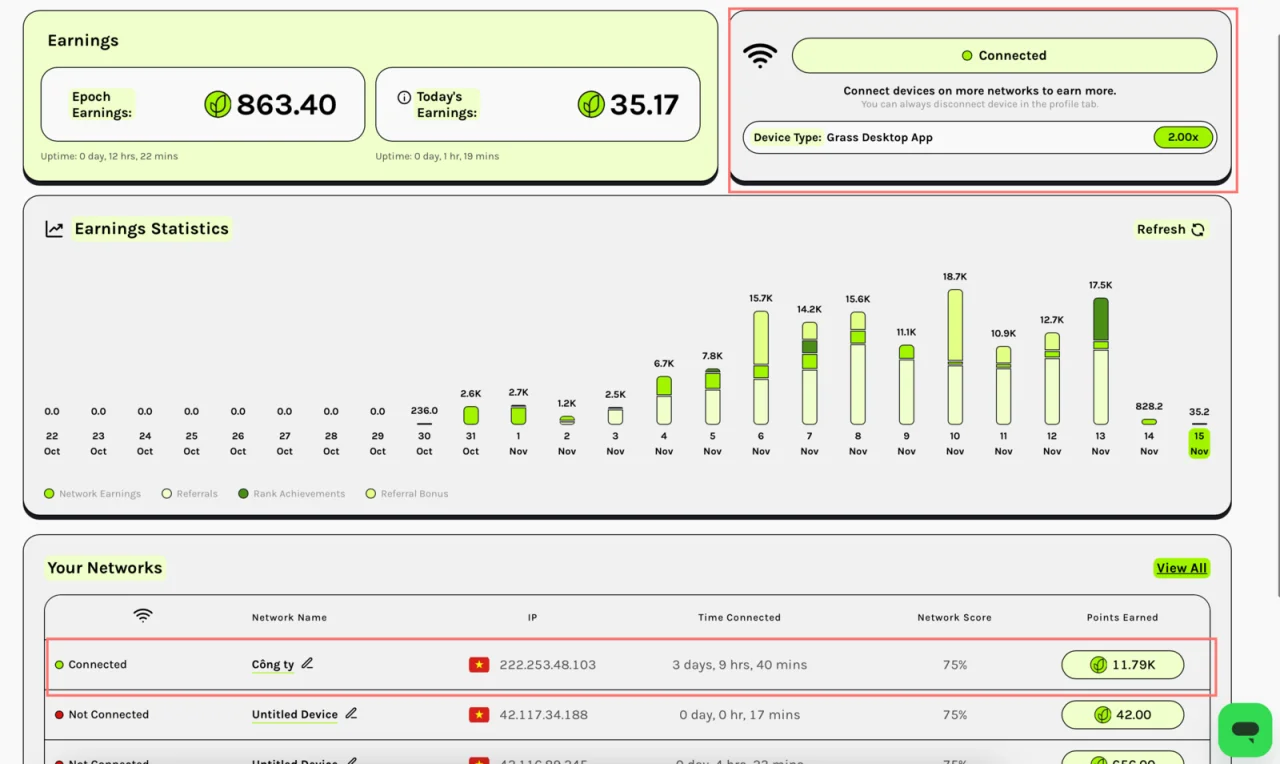The height and width of the screenshot is (764, 1280).
Task: Click the IP address 222.253.48.103
Action: (x=548, y=664)
